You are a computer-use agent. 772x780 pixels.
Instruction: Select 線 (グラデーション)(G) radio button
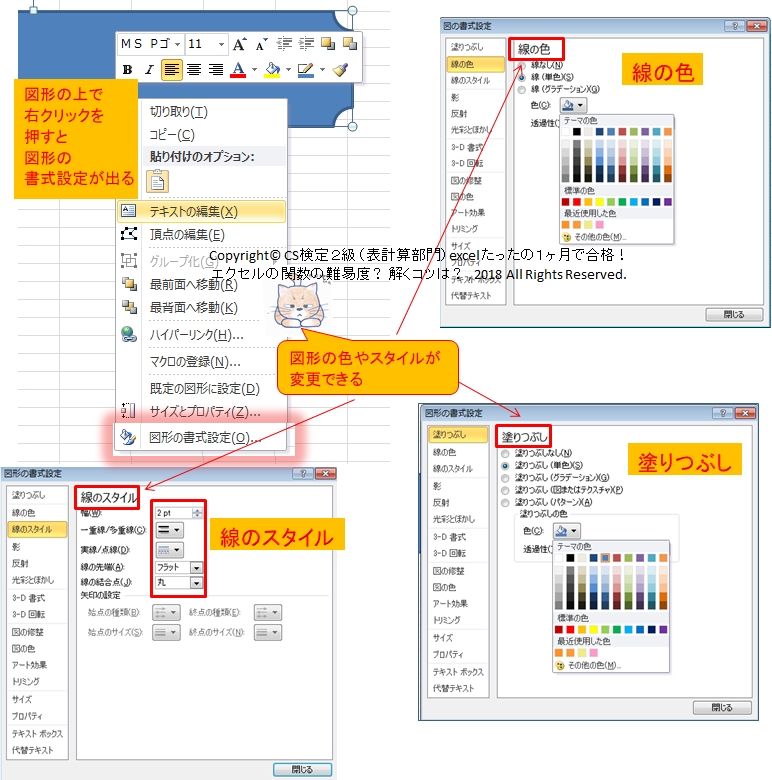point(521,90)
